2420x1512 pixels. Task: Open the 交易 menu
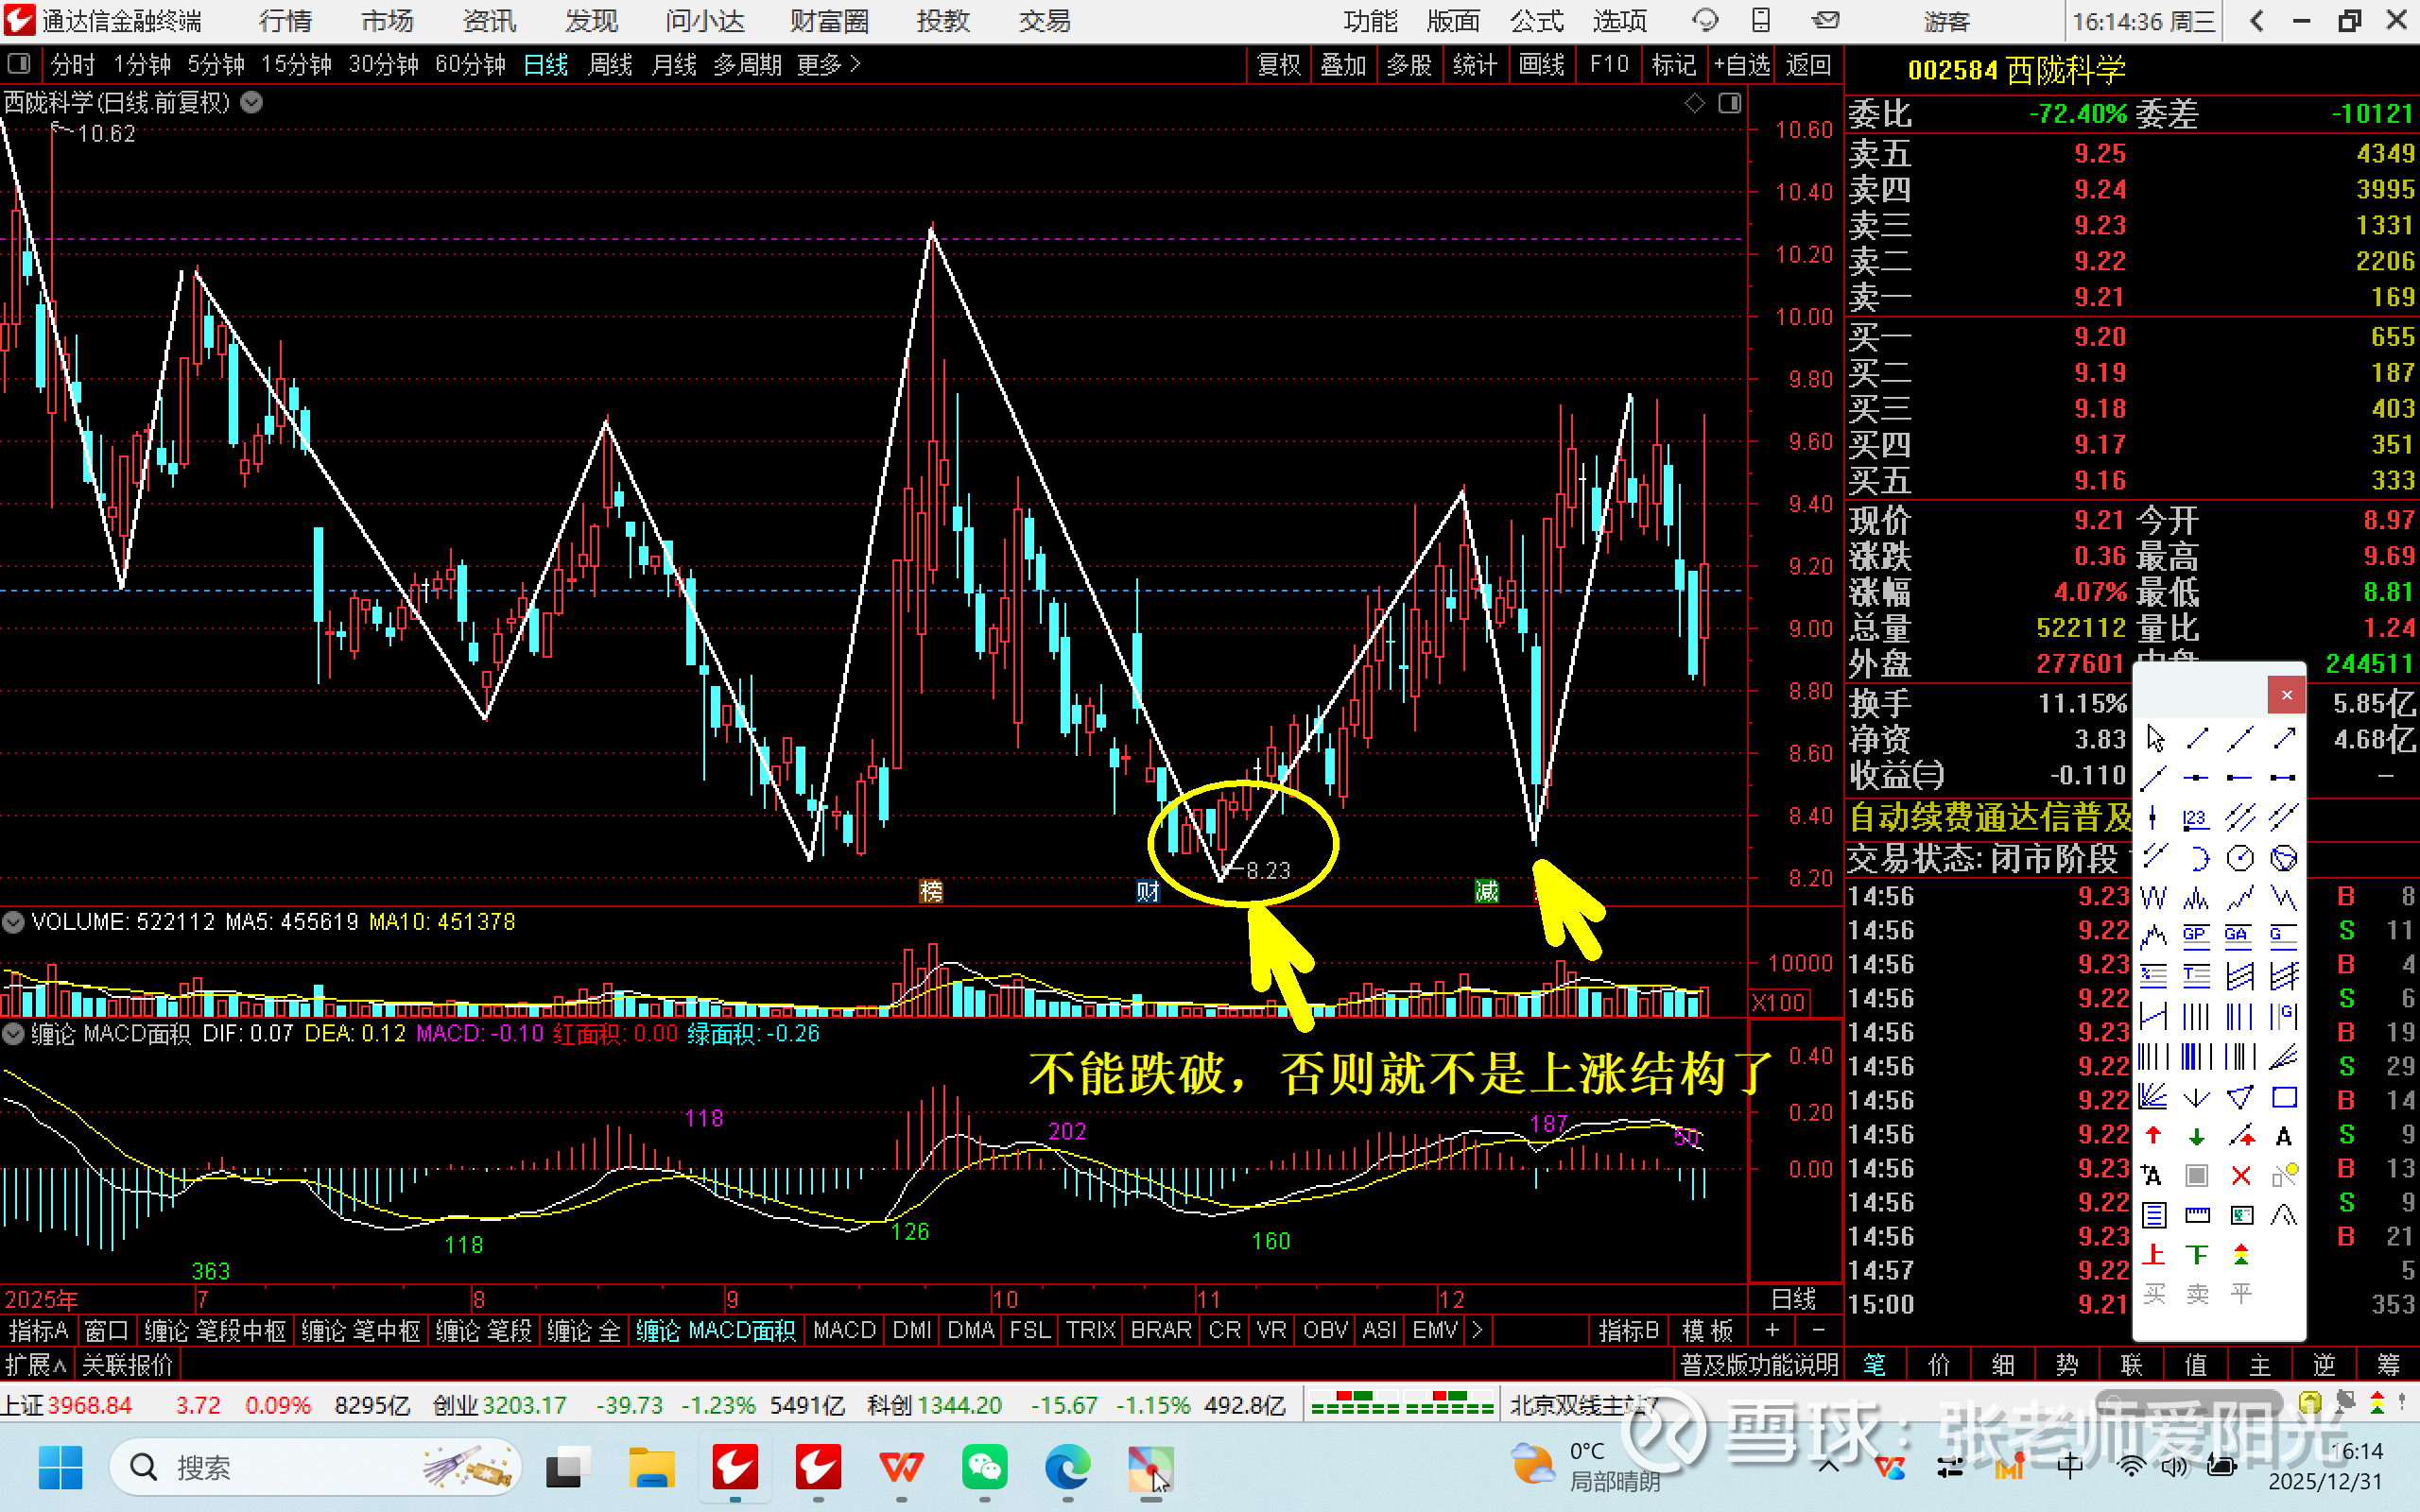click(x=1044, y=21)
